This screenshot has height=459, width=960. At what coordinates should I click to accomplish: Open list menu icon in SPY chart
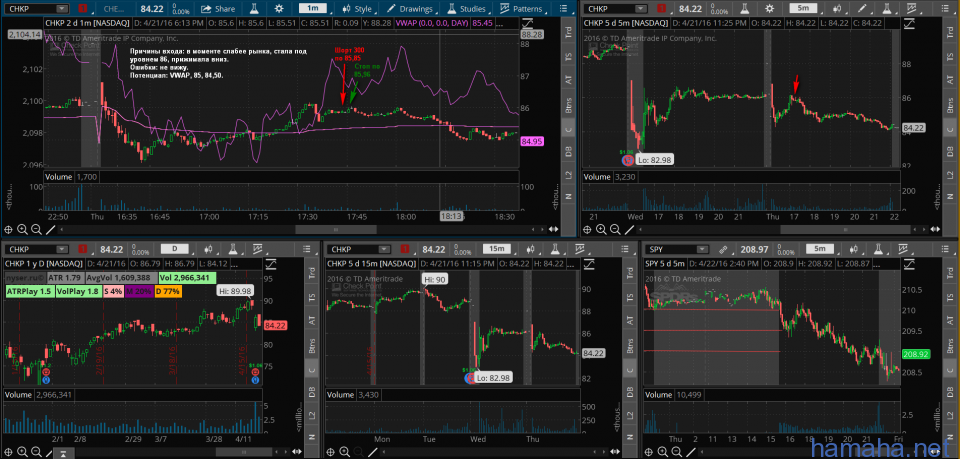(945, 249)
